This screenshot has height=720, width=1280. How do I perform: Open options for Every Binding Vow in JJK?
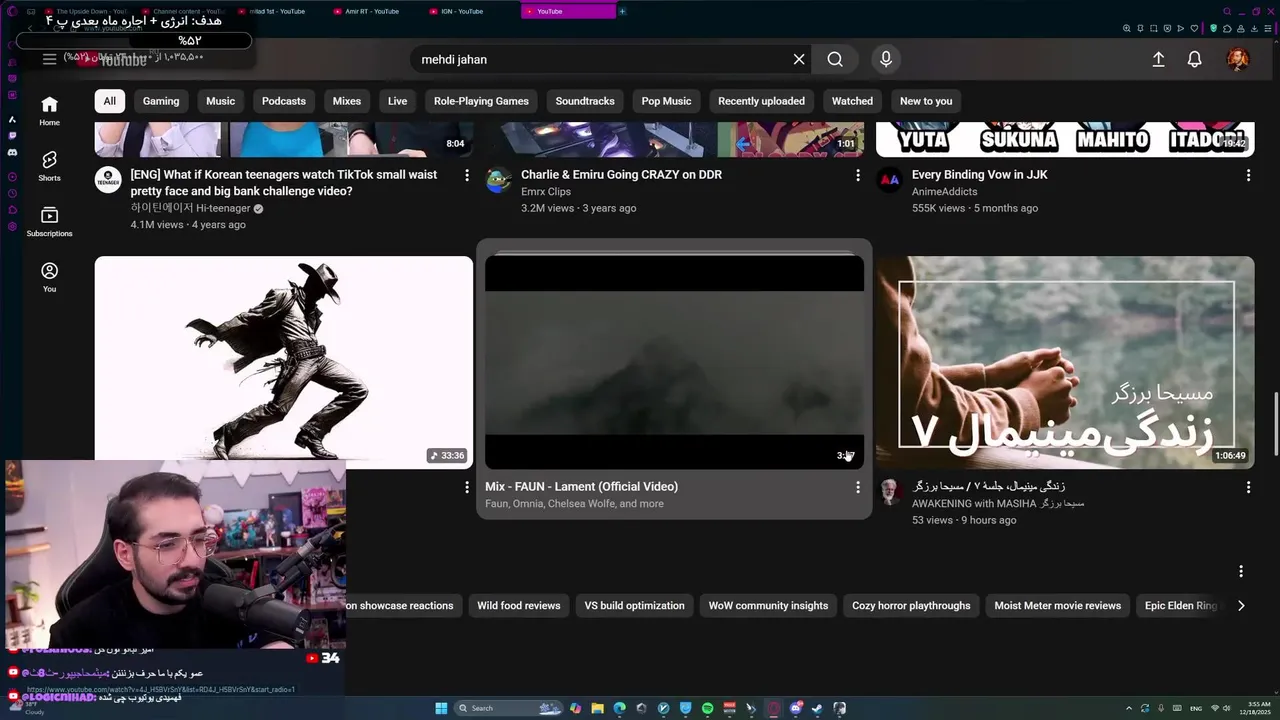pyautogui.click(x=1248, y=175)
